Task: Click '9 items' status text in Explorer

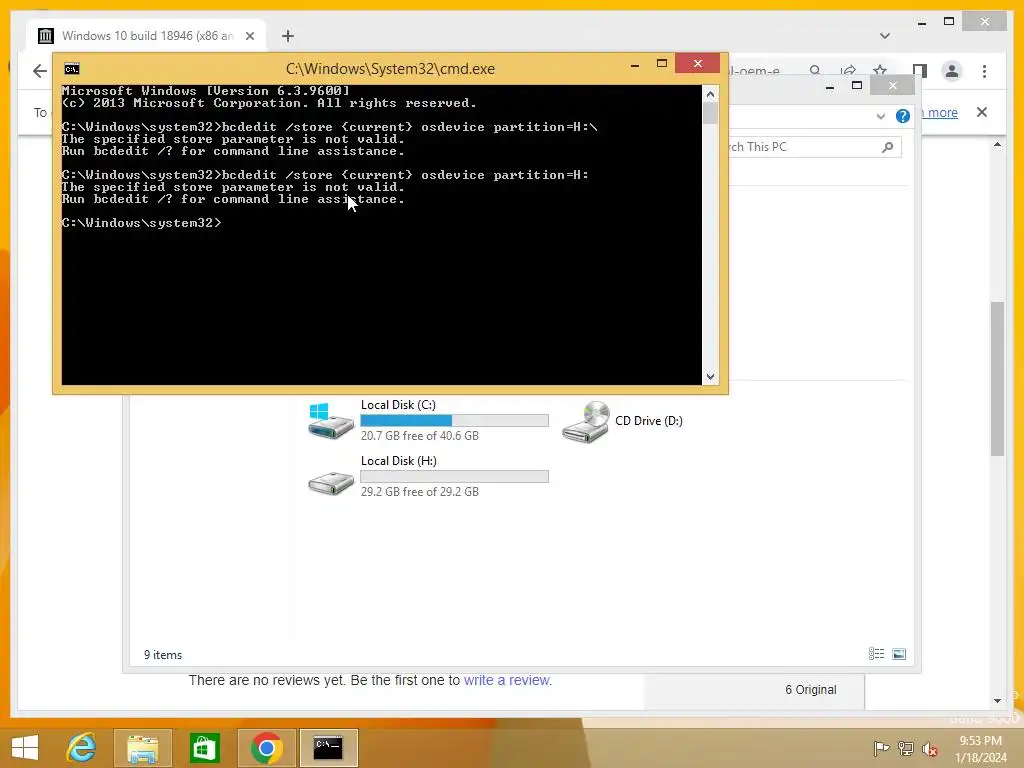Action: click(163, 655)
